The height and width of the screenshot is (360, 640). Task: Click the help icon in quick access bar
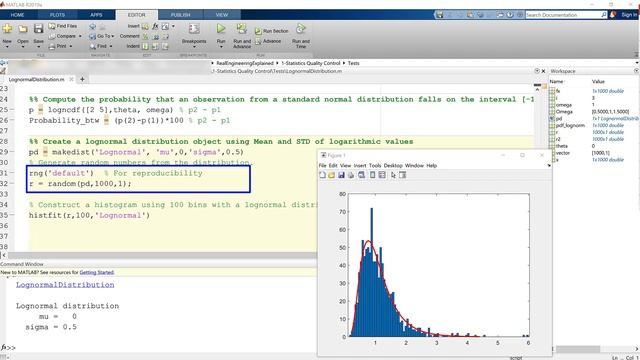coord(510,15)
